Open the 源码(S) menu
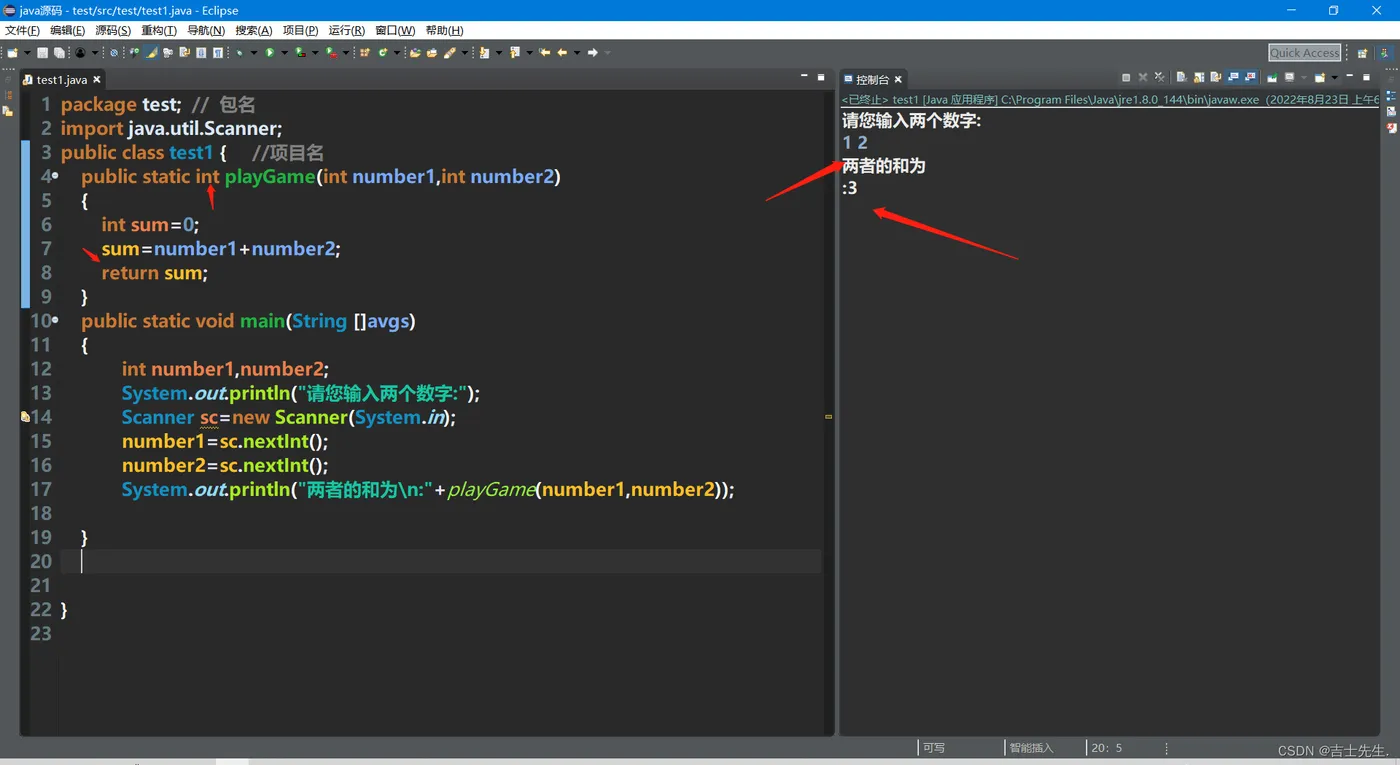 (113, 31)
